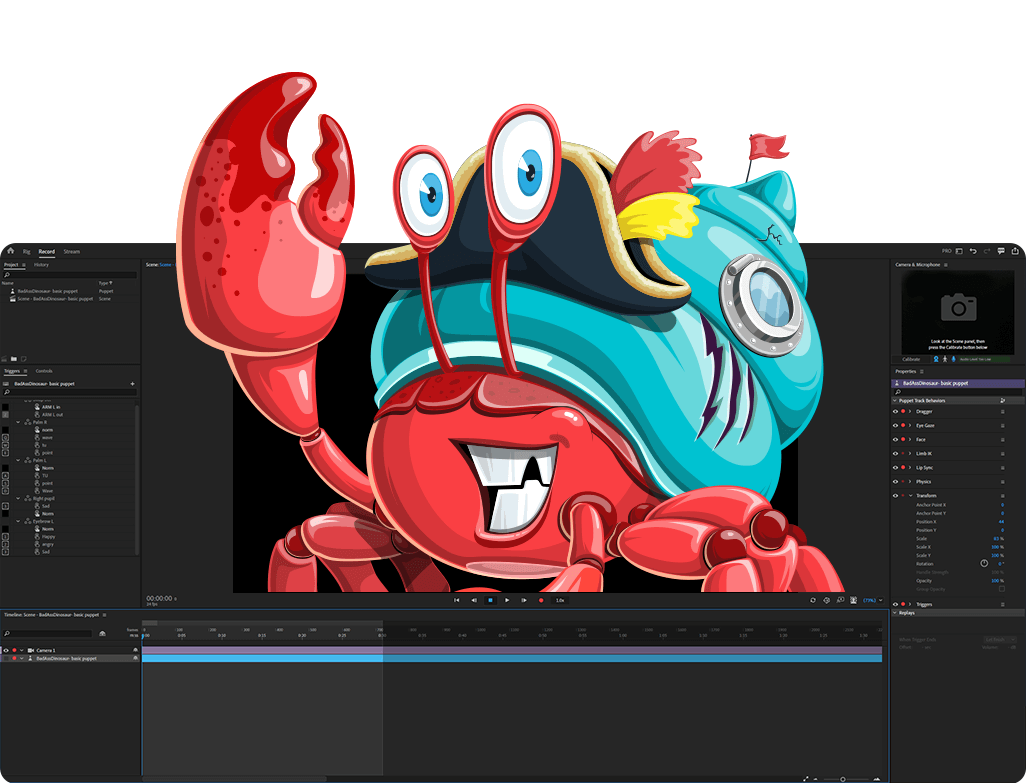
Task: Collapse the Palm R trigger group
Action: click(19, 422)
